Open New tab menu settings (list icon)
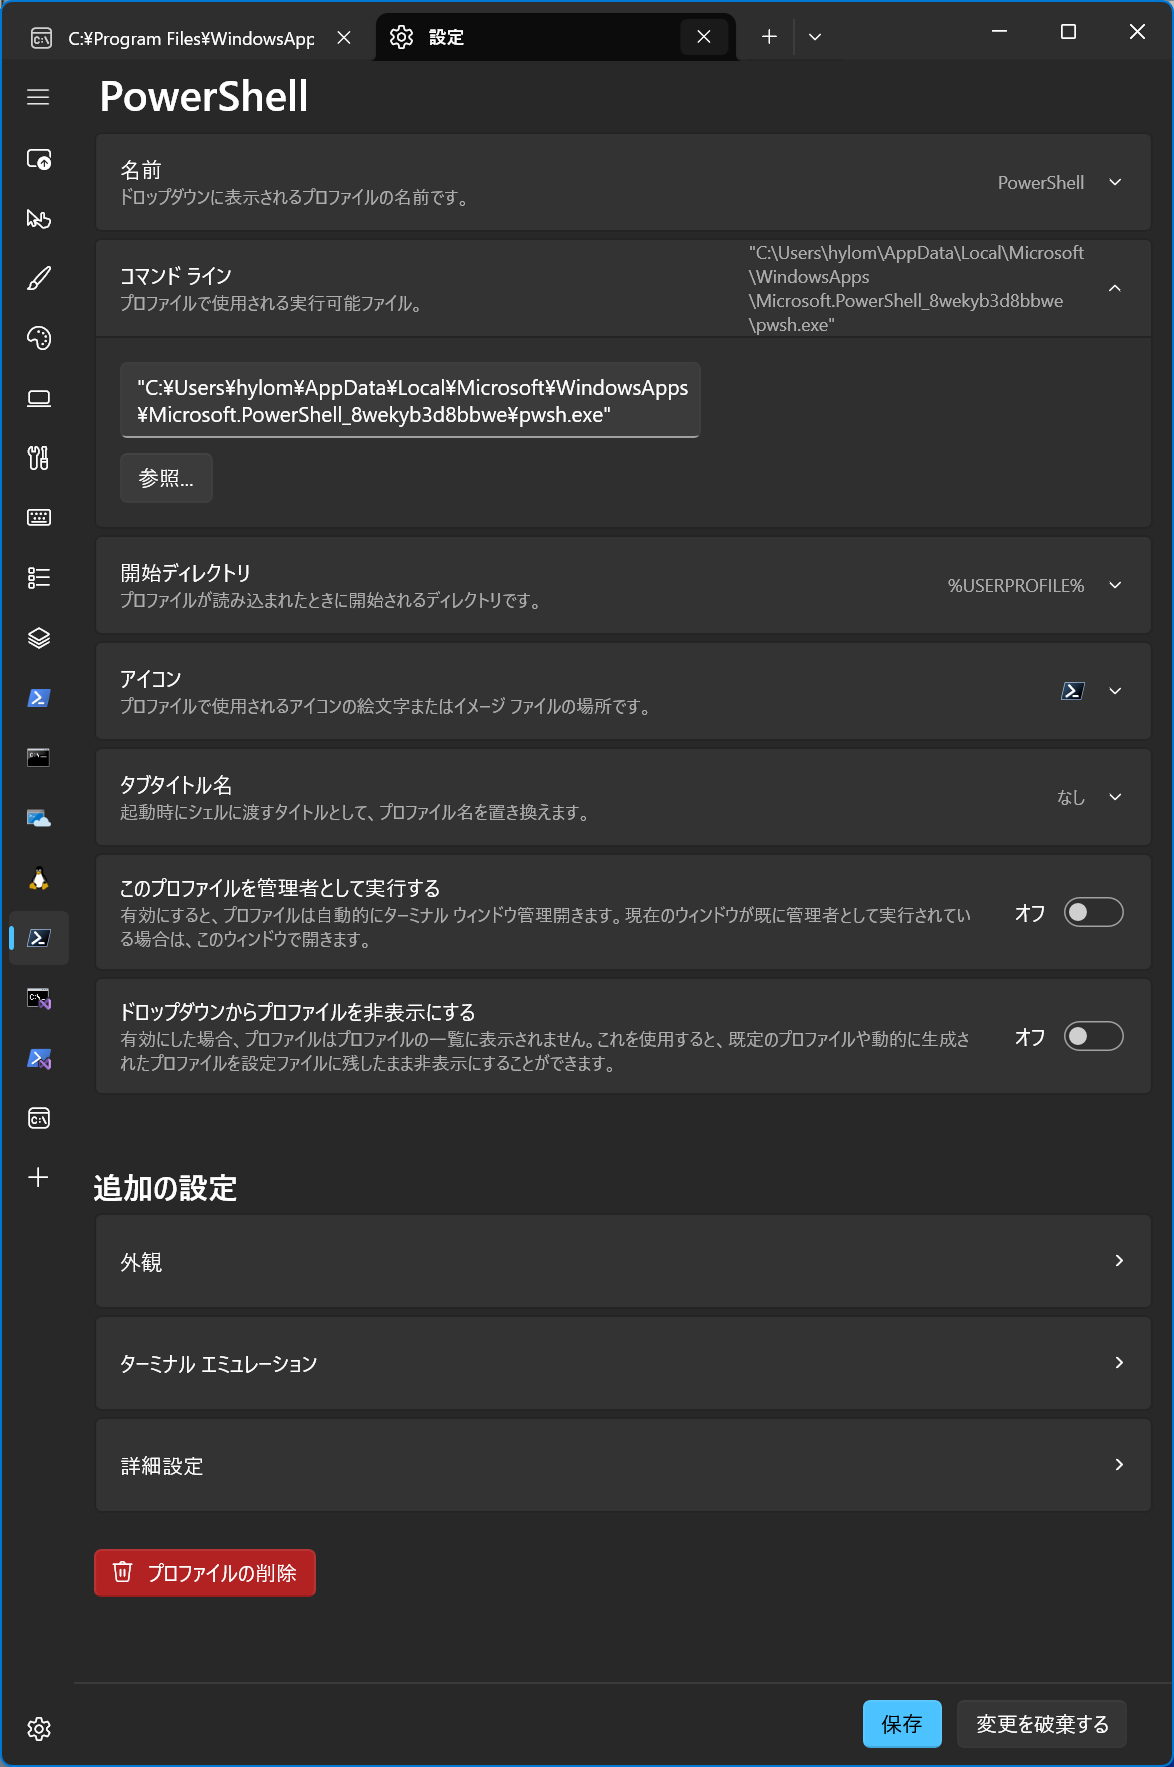This screenshot has width=1174, height=1767. (38, 578)
